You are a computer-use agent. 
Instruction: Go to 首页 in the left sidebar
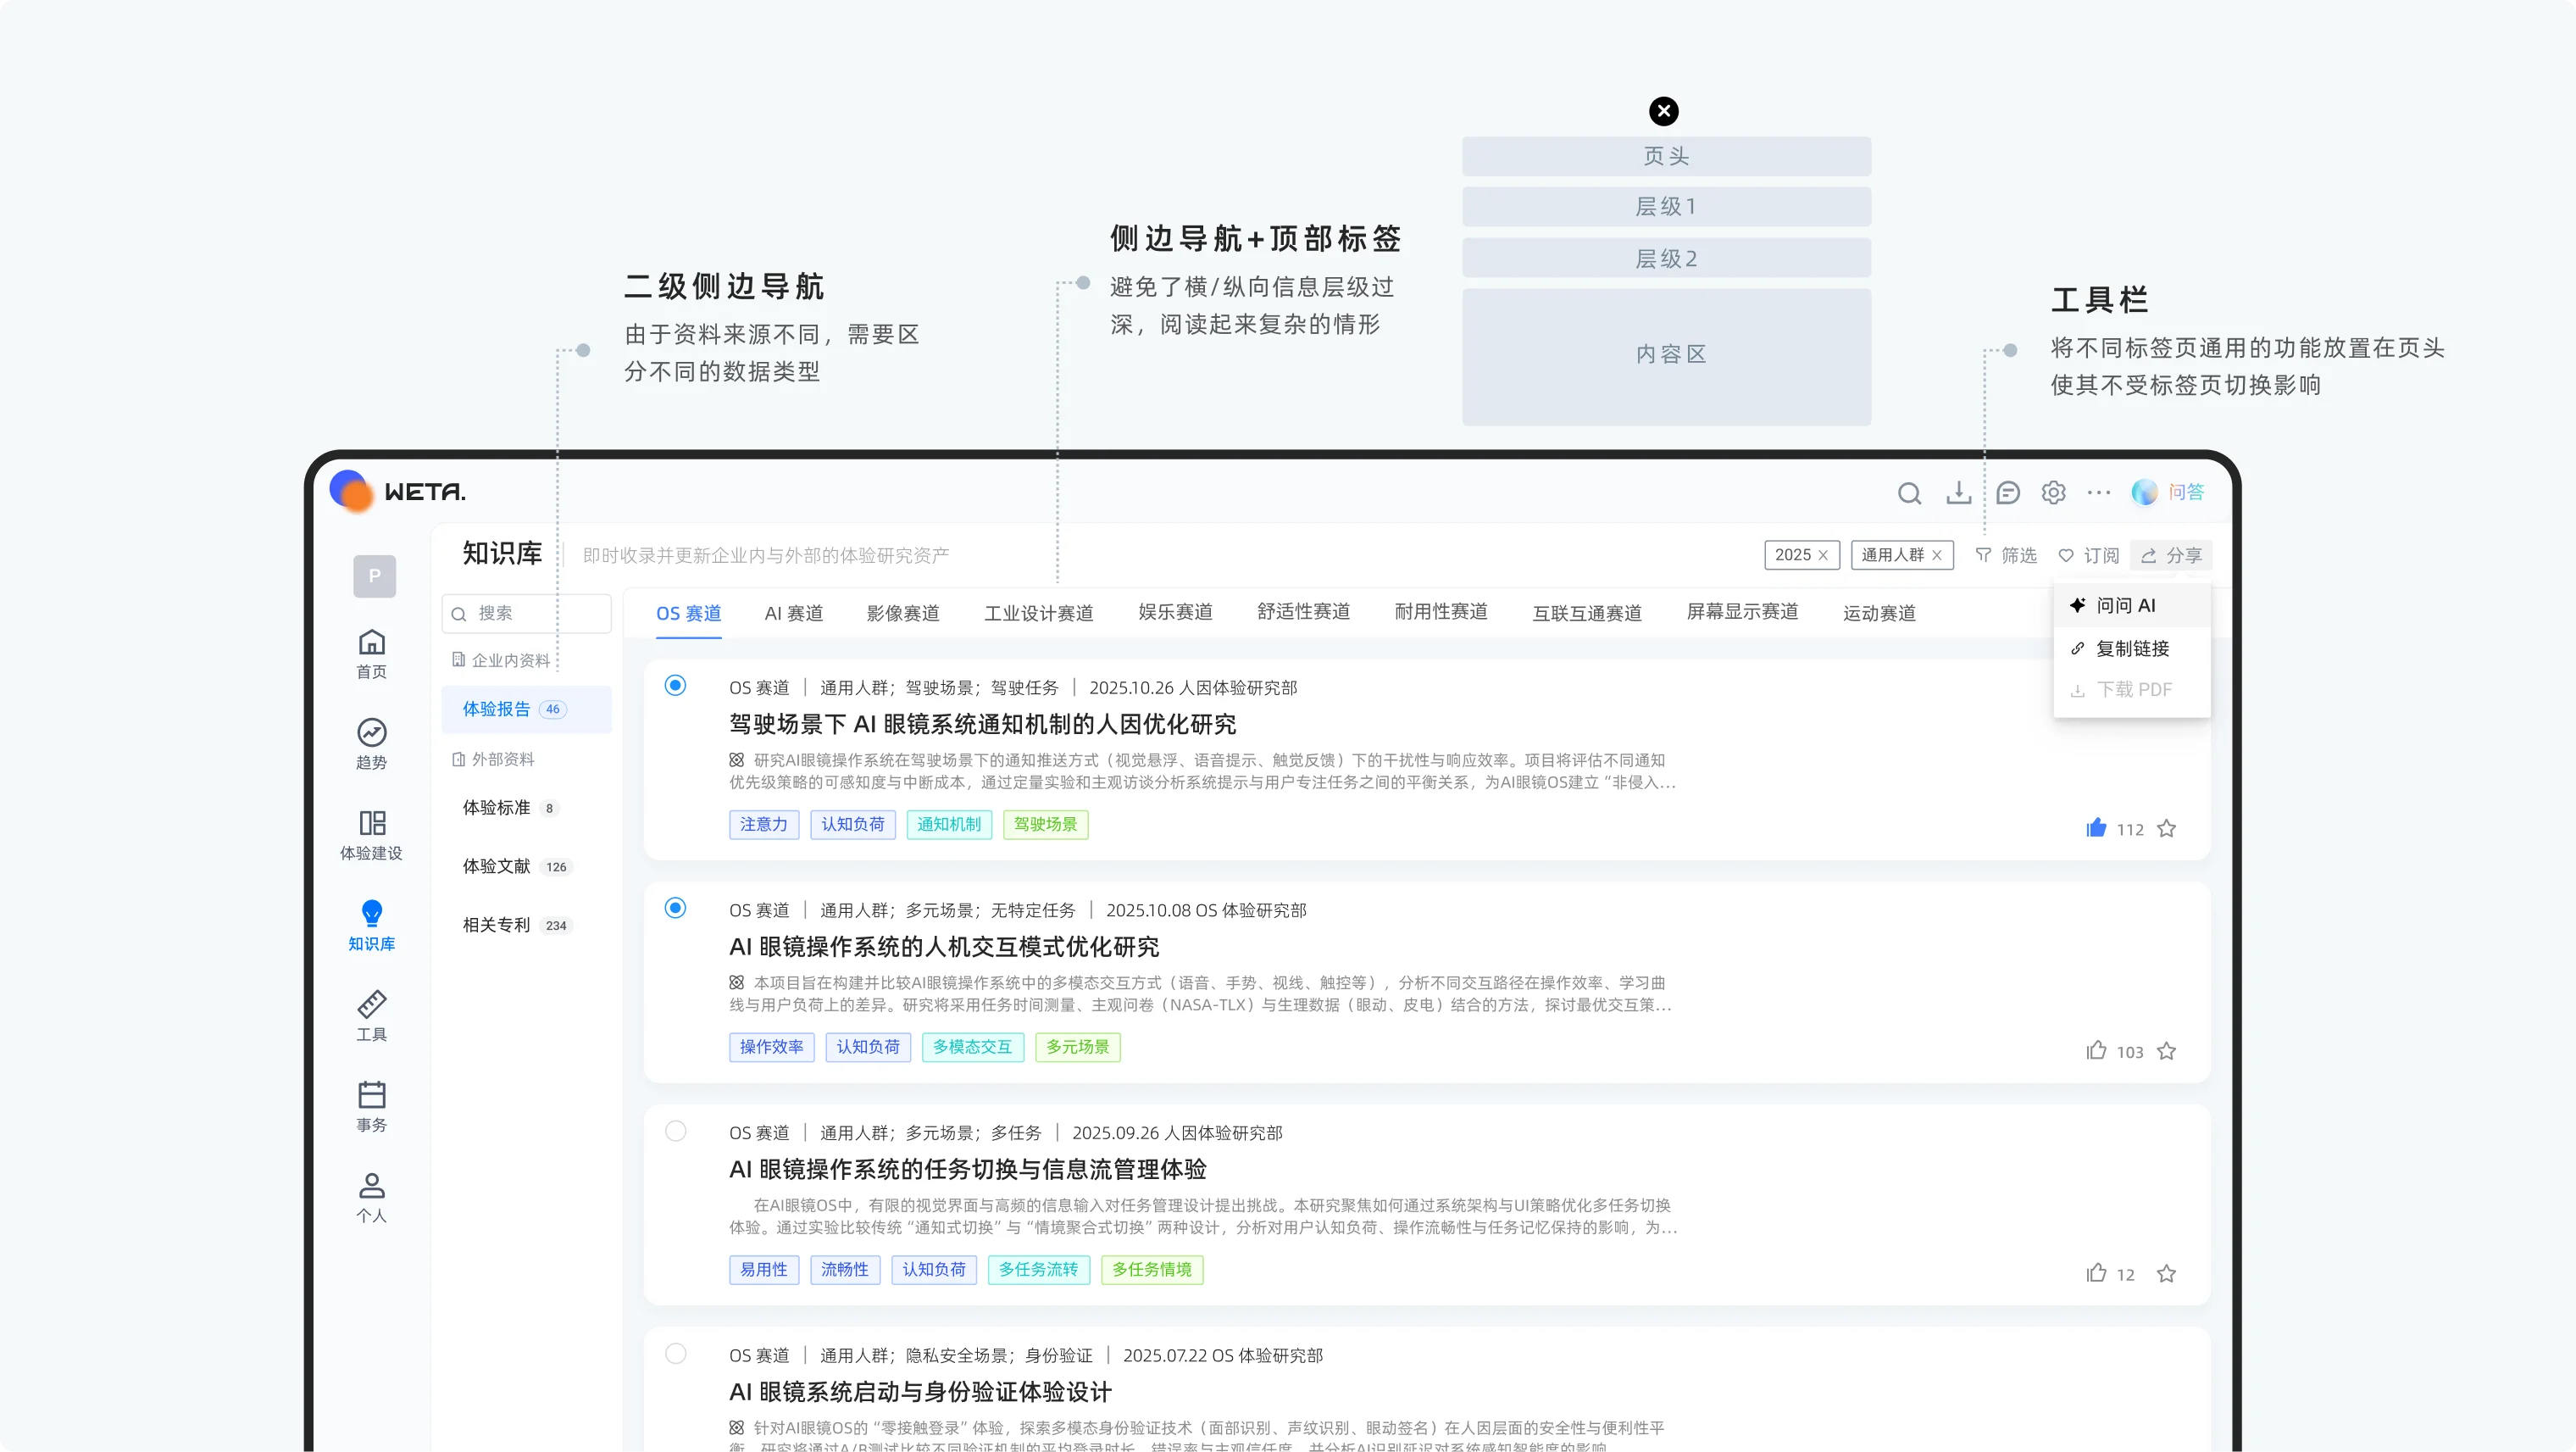[x=371, y=654]
